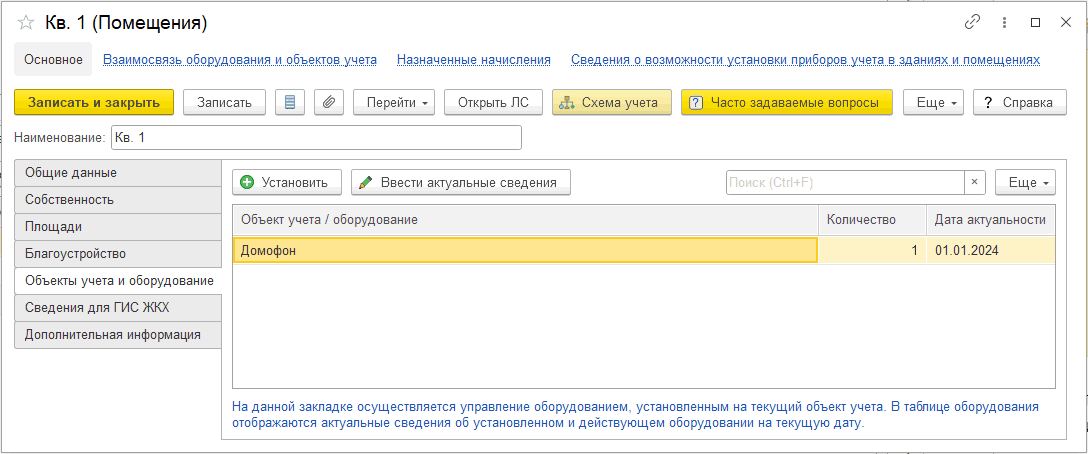Image resolution: width=1088 pixels, height=454 pixels.
Task: Open Схема учета
Action: 612,102
